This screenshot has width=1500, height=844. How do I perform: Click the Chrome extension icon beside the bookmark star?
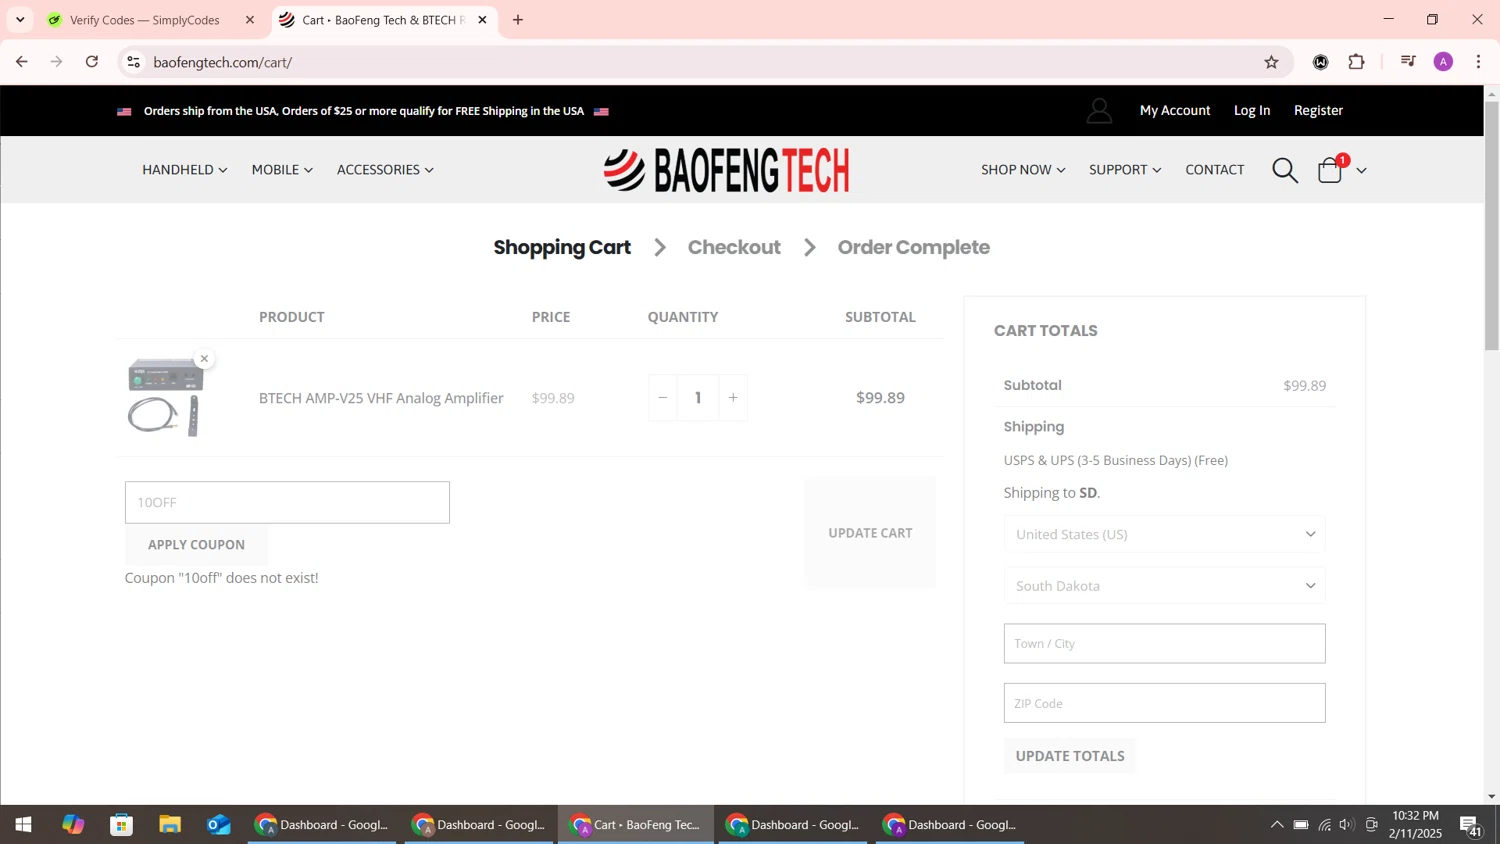pos(1320,62)
